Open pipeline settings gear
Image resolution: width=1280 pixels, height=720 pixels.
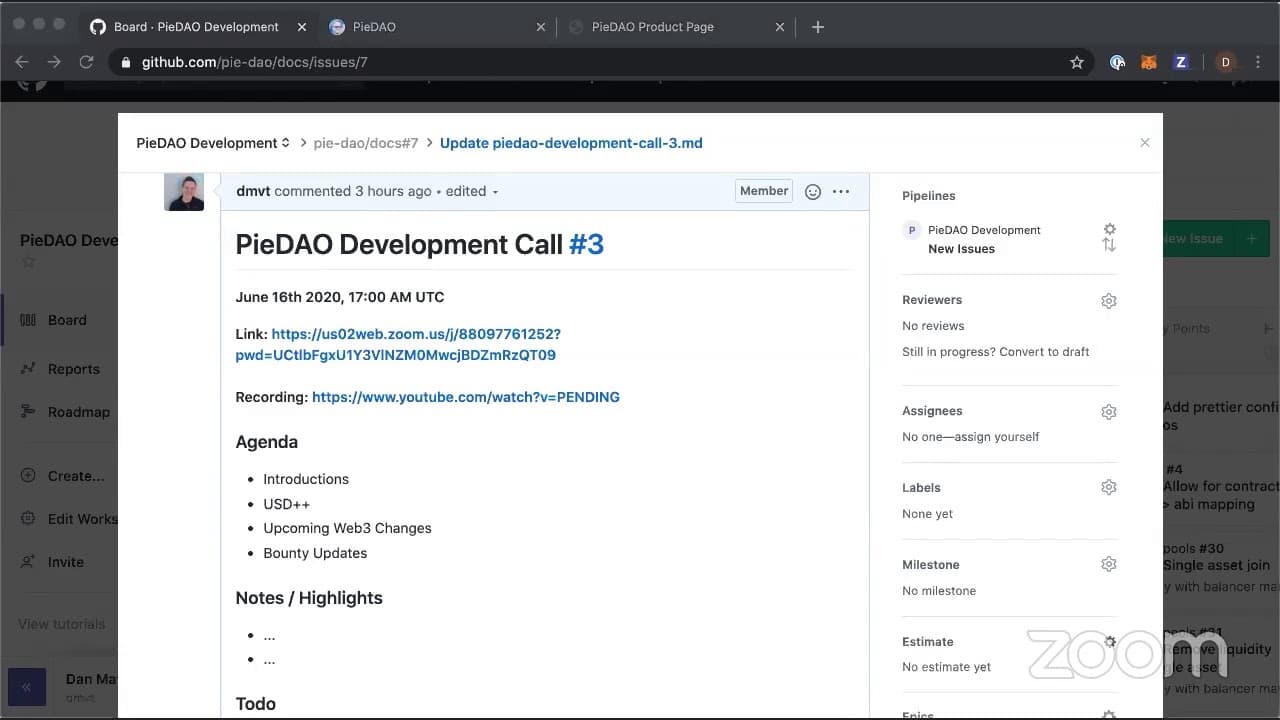coord(1109,229)
